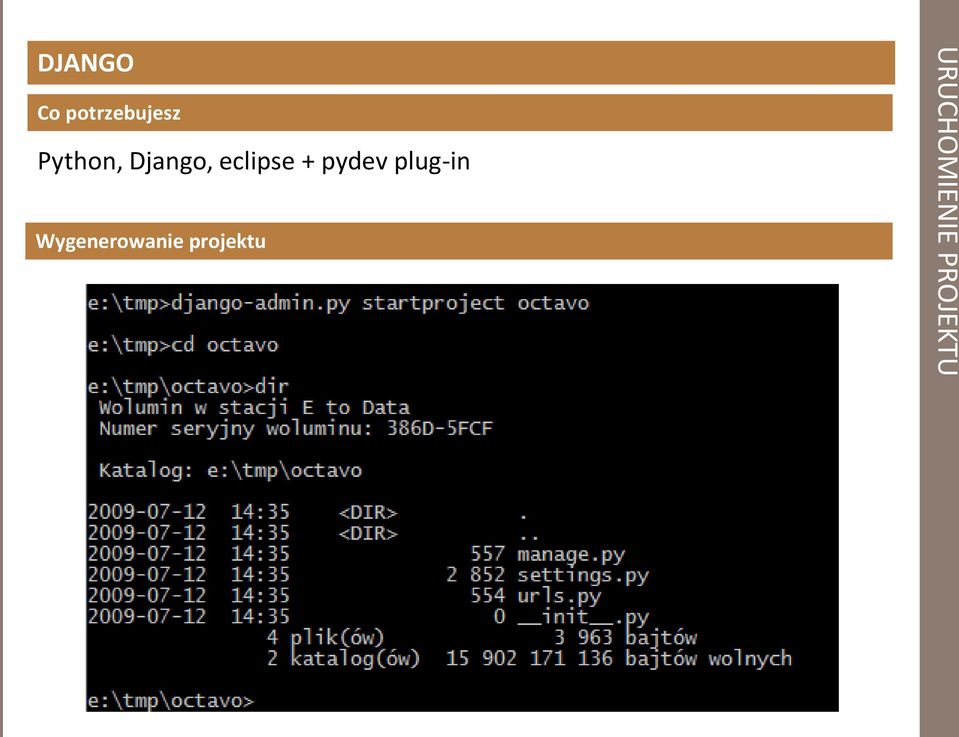Click '15 902 171 136 bajtów wolnych' text
The width and height of the screenshot is (959, 737).
pyautogui.click(x=619, y=659)
